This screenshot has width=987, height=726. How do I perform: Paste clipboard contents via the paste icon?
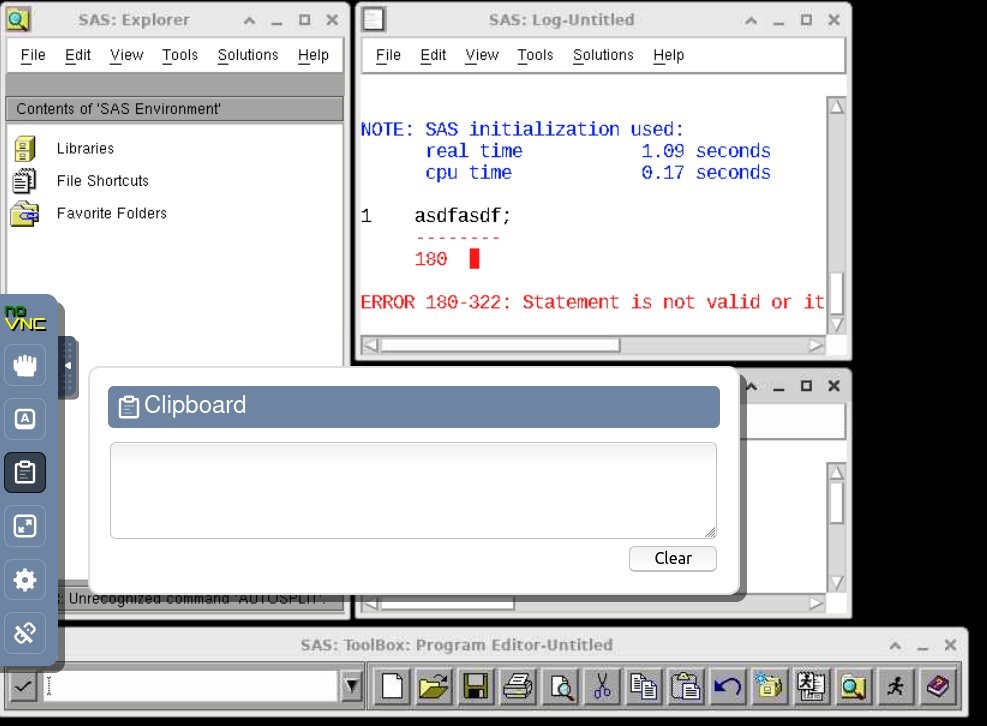[686, 687]
